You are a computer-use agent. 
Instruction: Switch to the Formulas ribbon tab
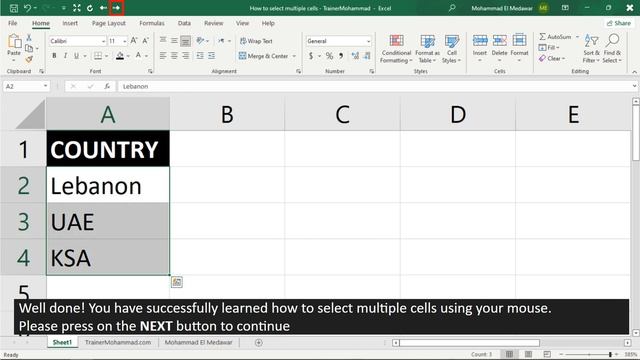tap(152, 23)
